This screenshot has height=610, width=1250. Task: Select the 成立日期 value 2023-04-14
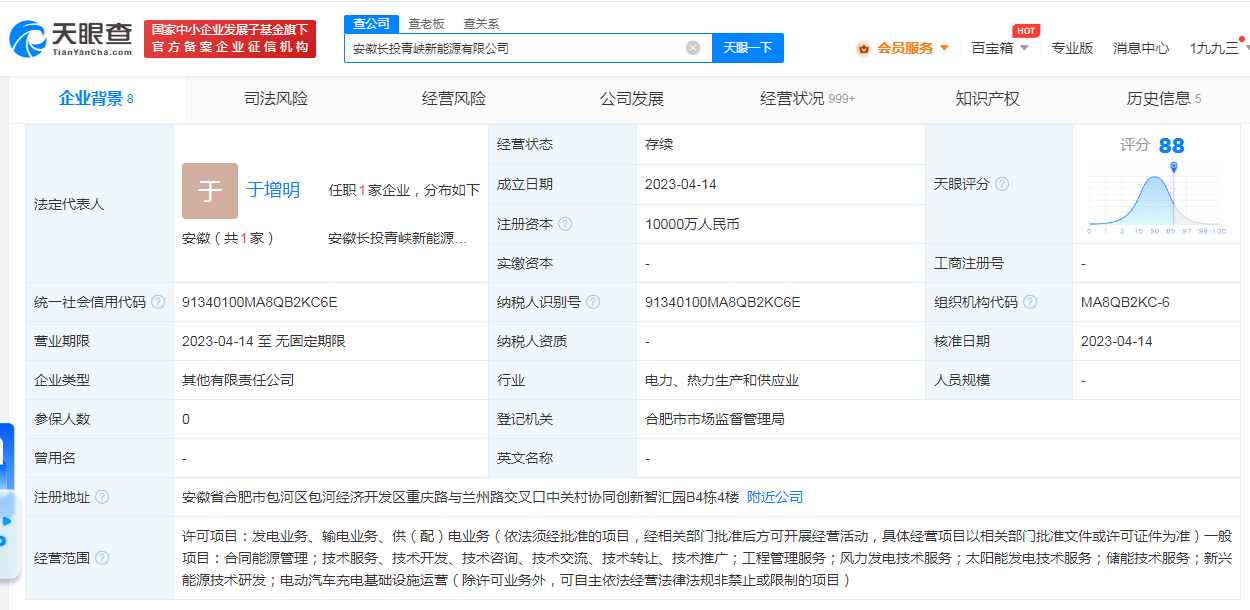(x=681, y=184)
